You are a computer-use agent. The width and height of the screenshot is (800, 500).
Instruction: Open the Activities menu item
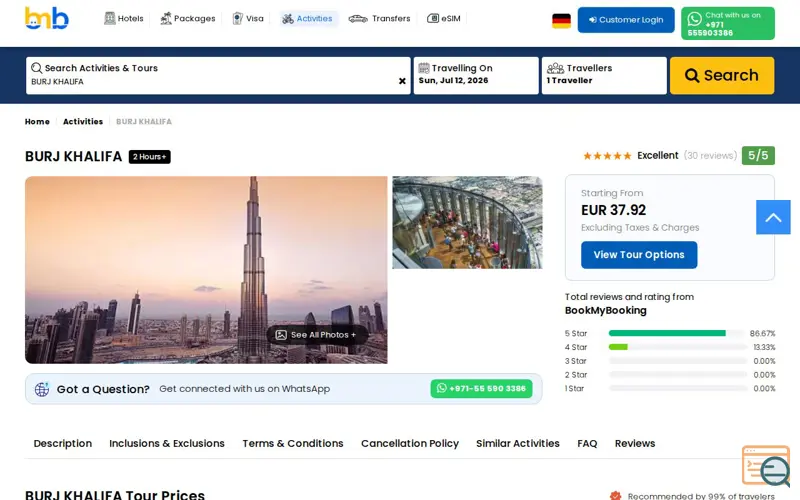click(308, 19)
